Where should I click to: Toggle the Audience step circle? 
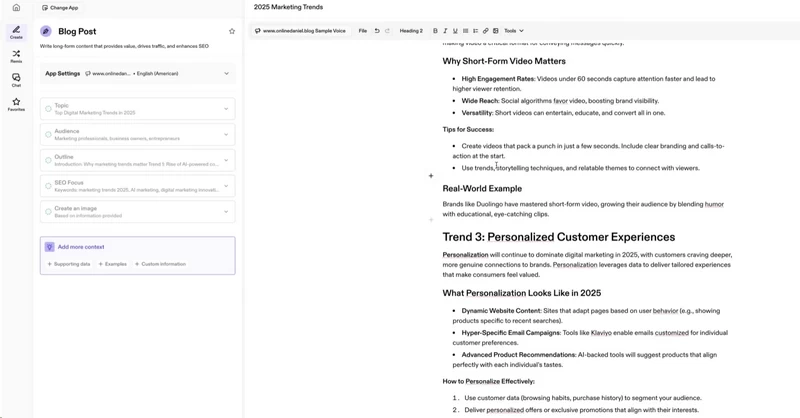(48, 135)
